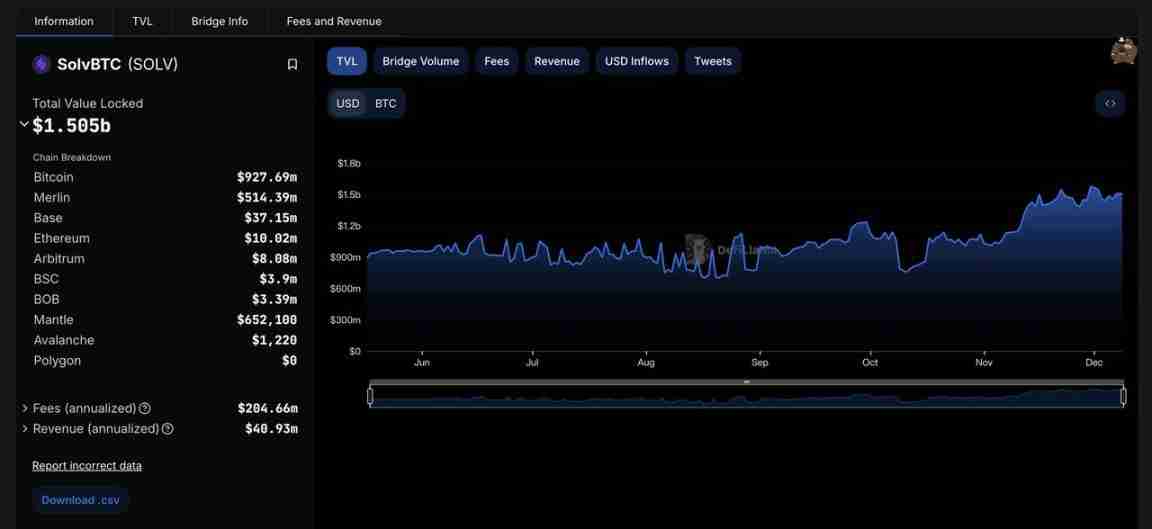Click the avatar icon at top right

tap(1123, 51)
